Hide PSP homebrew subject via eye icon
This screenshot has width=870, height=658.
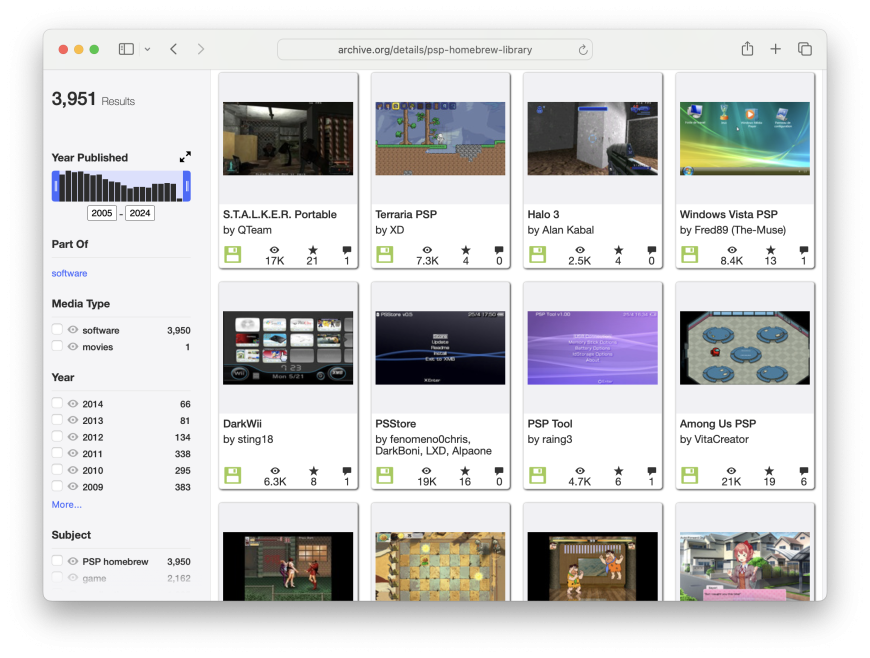pyautogui.click(x=73, y=561)
